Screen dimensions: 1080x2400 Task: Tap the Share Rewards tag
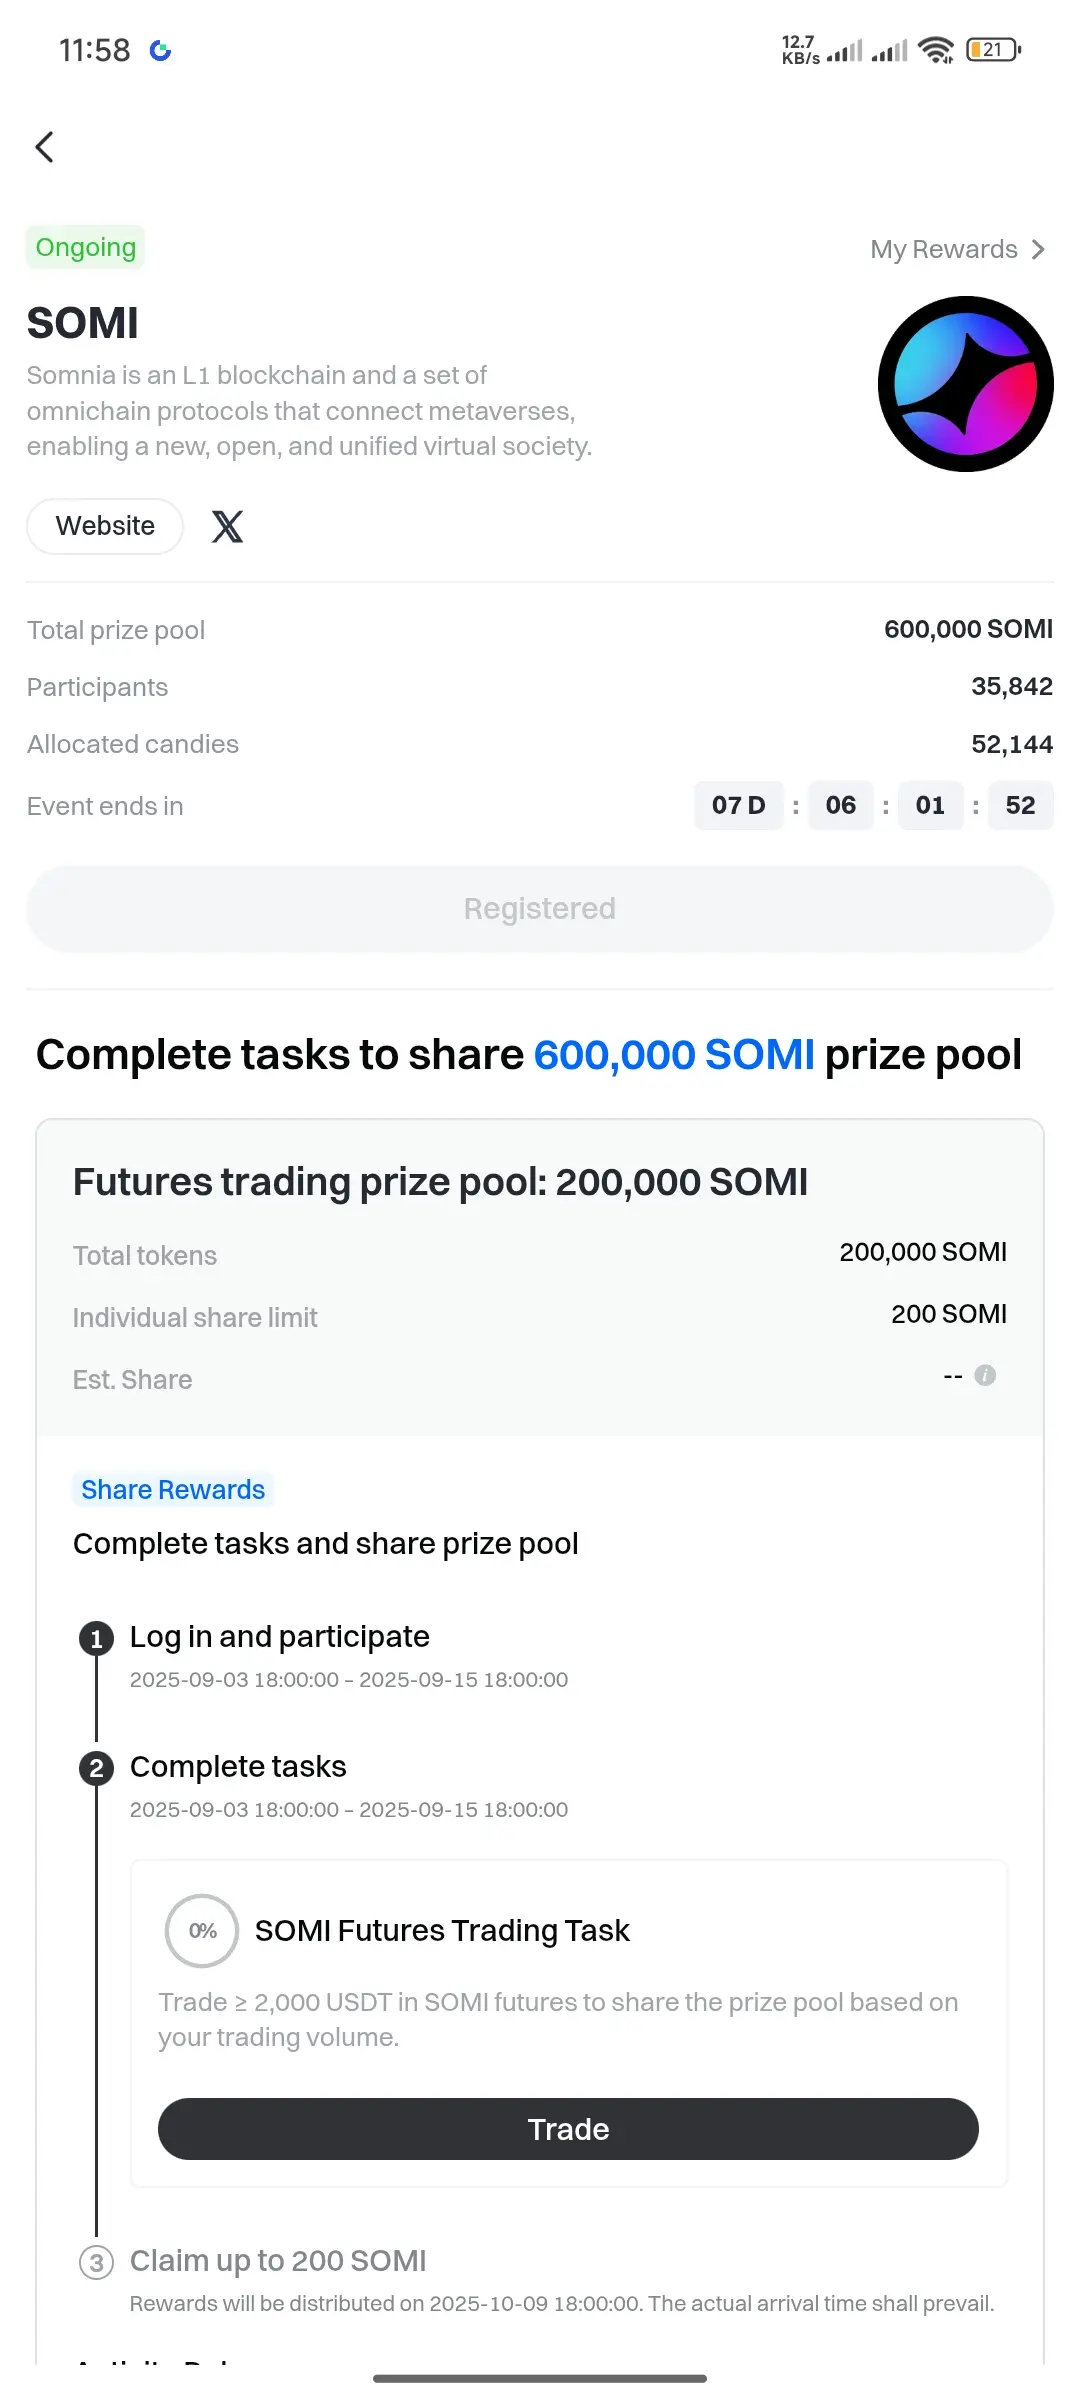[173, 1489]
